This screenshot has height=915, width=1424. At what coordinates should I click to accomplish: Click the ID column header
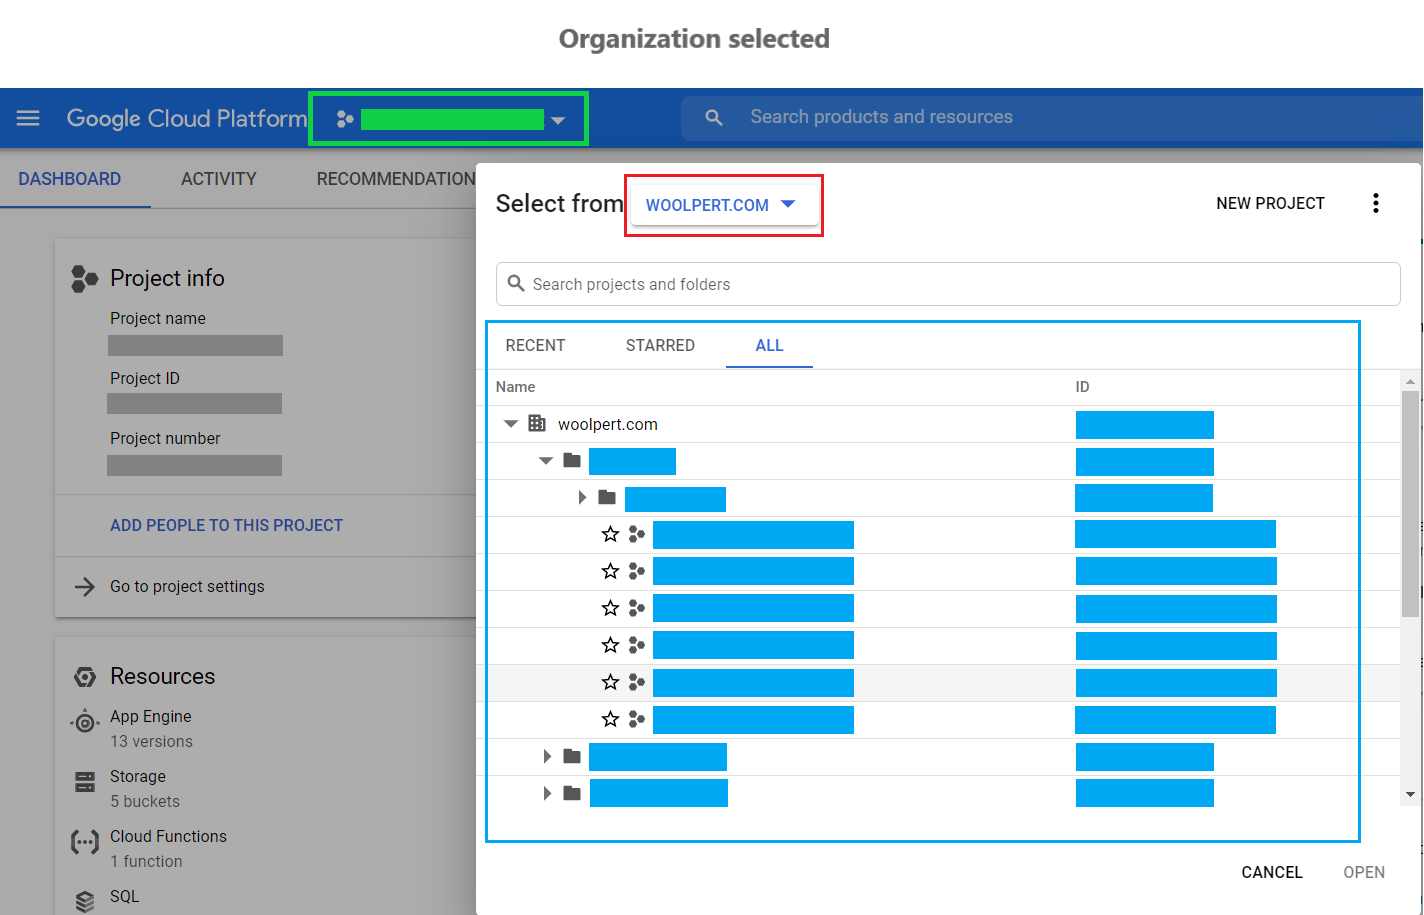click(x=1082, y=387)
